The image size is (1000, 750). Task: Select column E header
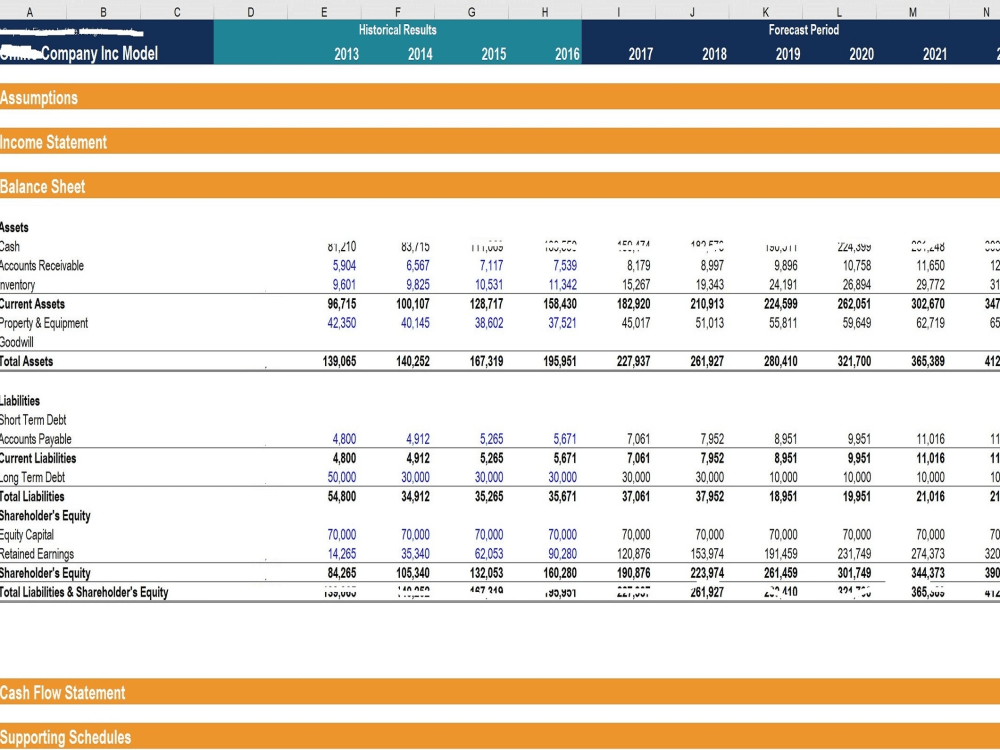pos(324,13)
